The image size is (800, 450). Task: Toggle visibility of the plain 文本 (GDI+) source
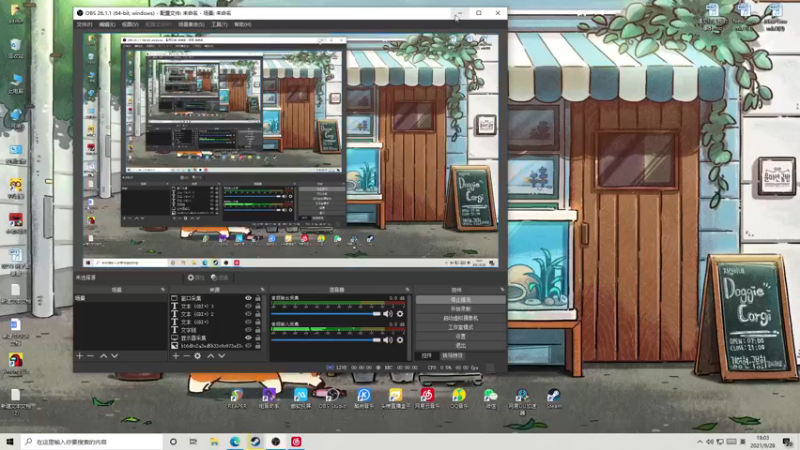(x=248, y=322)
